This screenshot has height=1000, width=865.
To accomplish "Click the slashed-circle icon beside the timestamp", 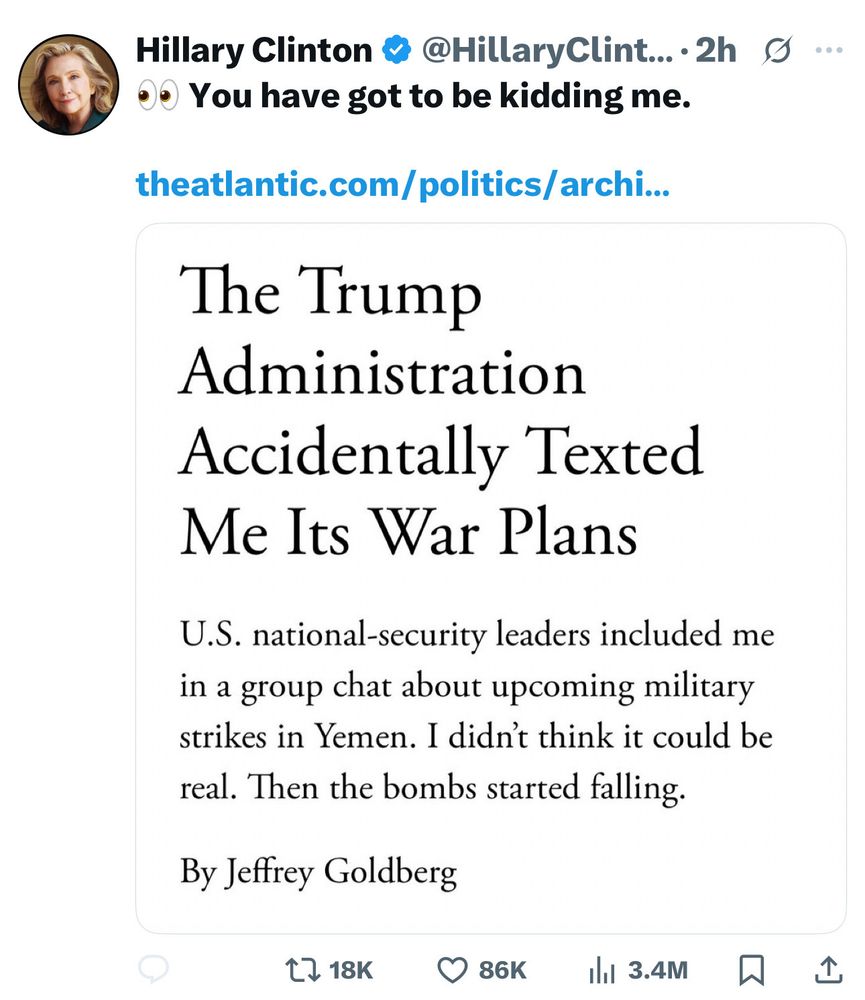I will (x=774, y=50).
